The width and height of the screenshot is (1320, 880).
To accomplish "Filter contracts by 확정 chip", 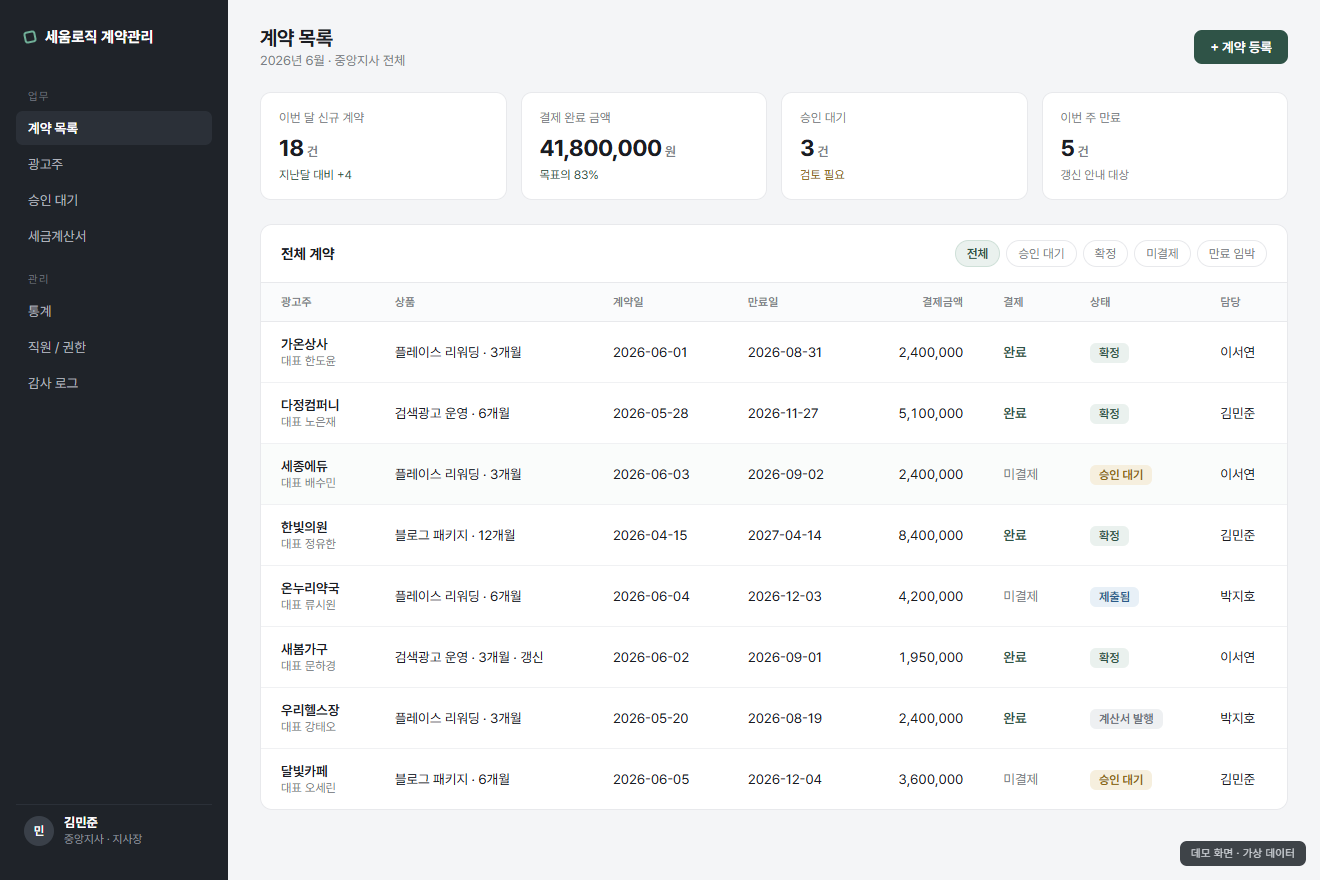I will [x=1105, y=254].
